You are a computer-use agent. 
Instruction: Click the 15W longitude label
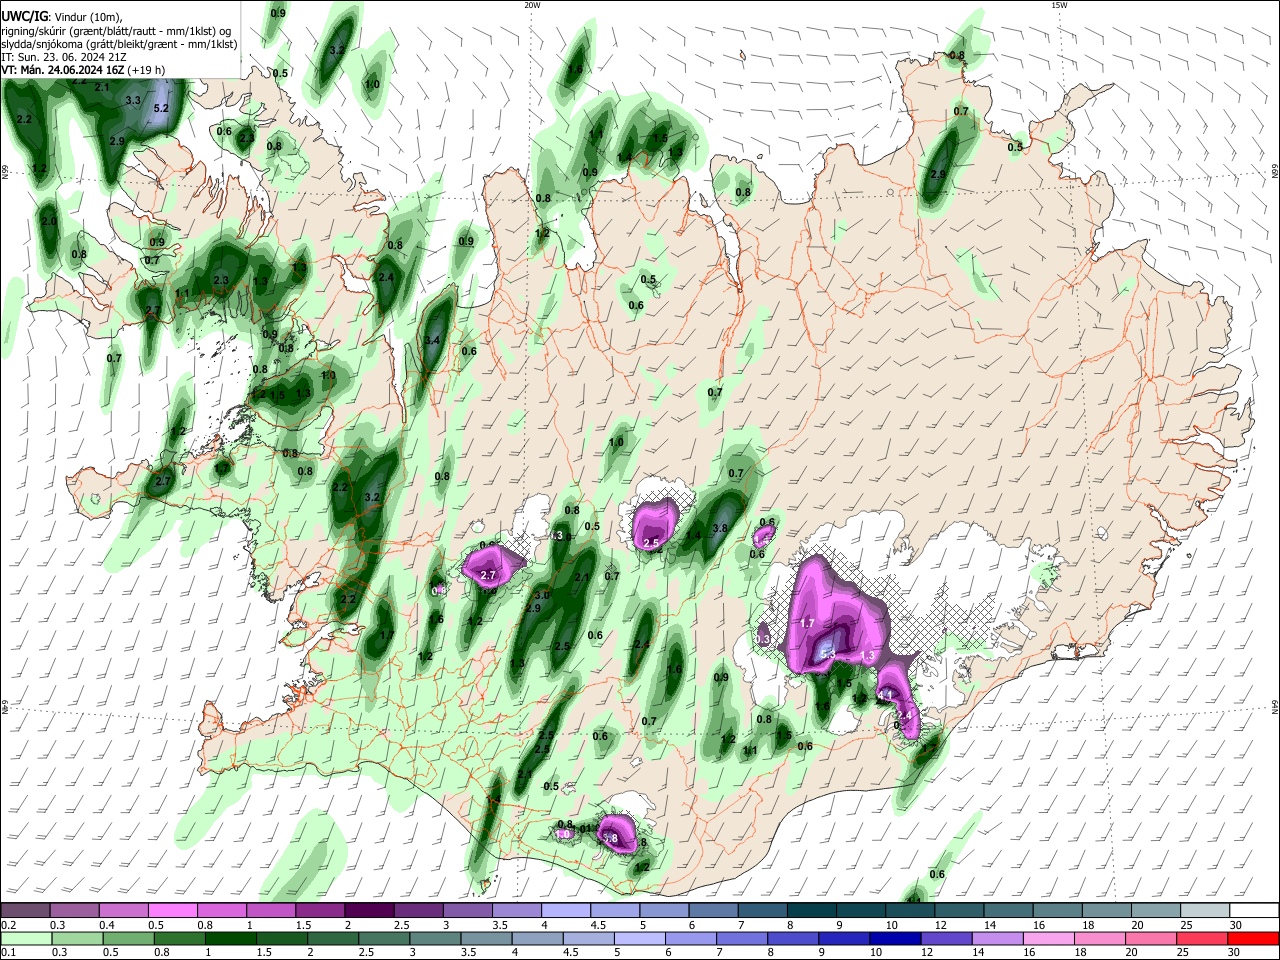click(1059, 5)
